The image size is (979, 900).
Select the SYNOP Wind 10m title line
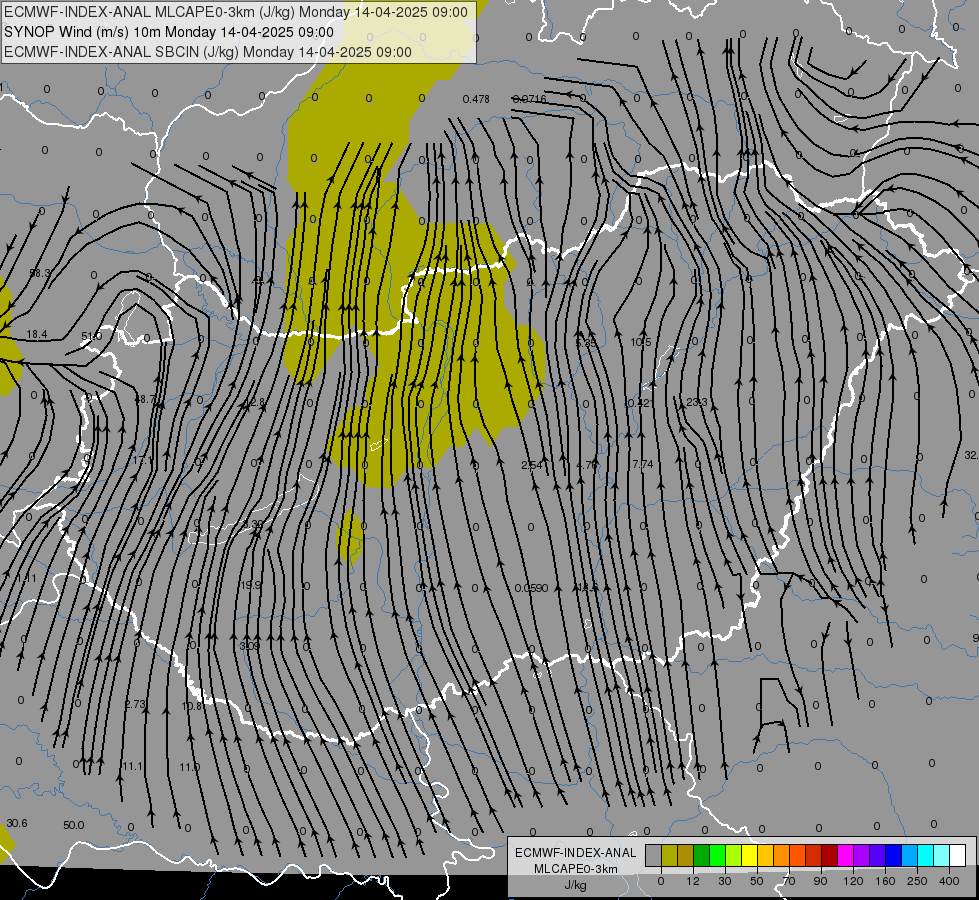(169, 32)
